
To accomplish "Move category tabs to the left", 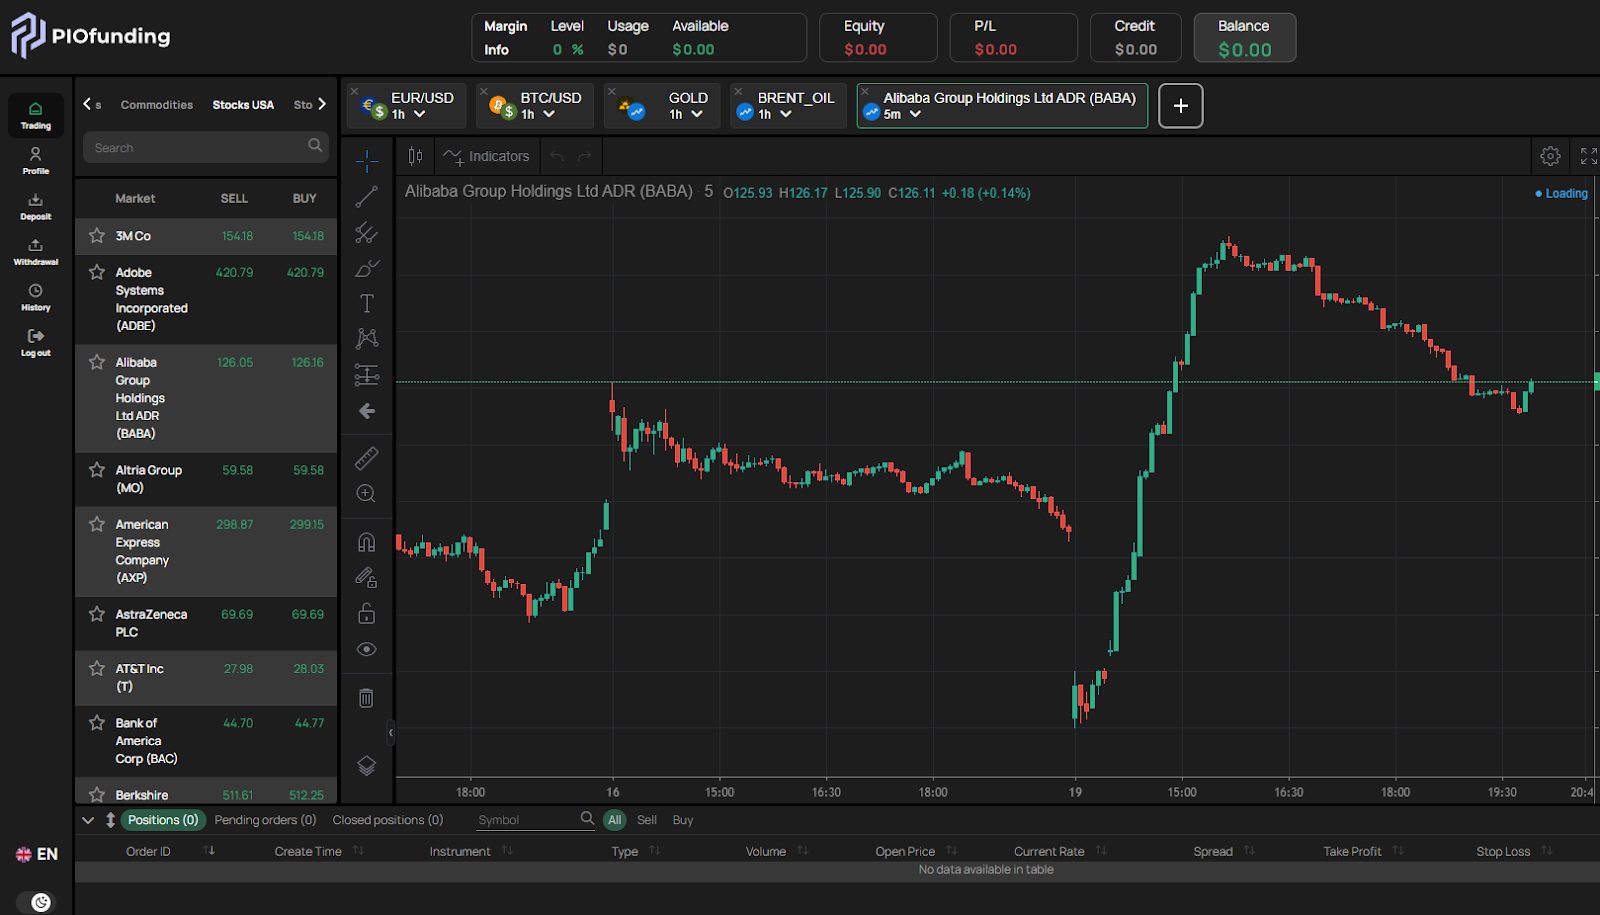I will point(87,104).
